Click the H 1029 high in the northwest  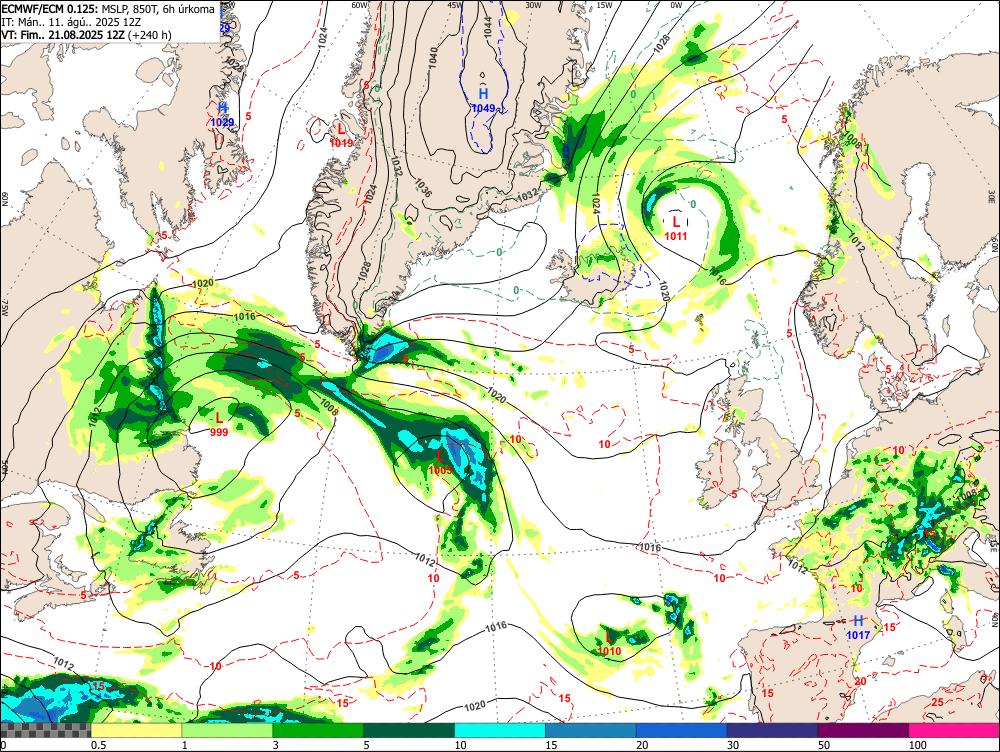click(223, 114)
